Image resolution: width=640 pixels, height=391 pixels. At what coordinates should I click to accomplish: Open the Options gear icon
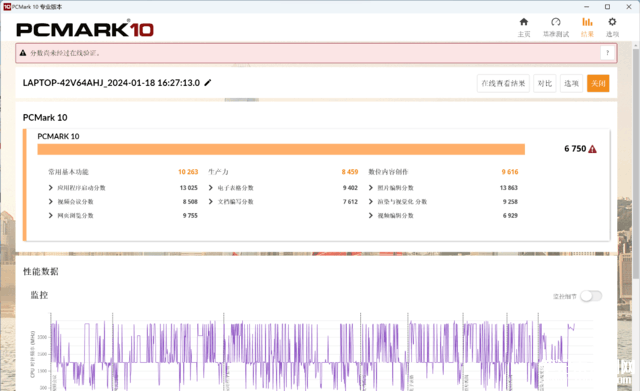click(612, 22)
